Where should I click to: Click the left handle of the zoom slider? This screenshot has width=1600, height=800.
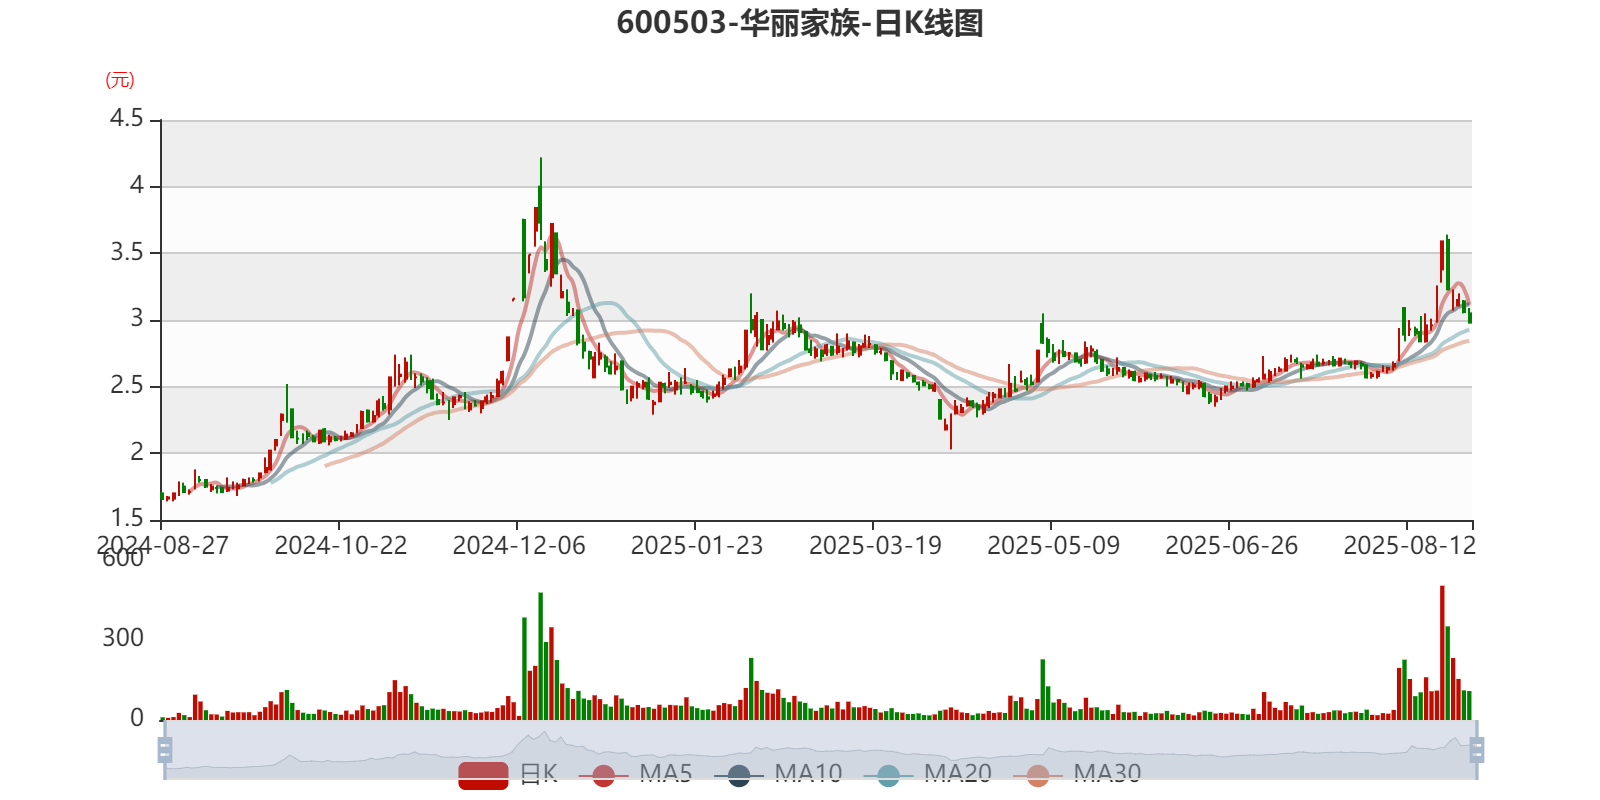pyautogui.click(x=165, y=750)
